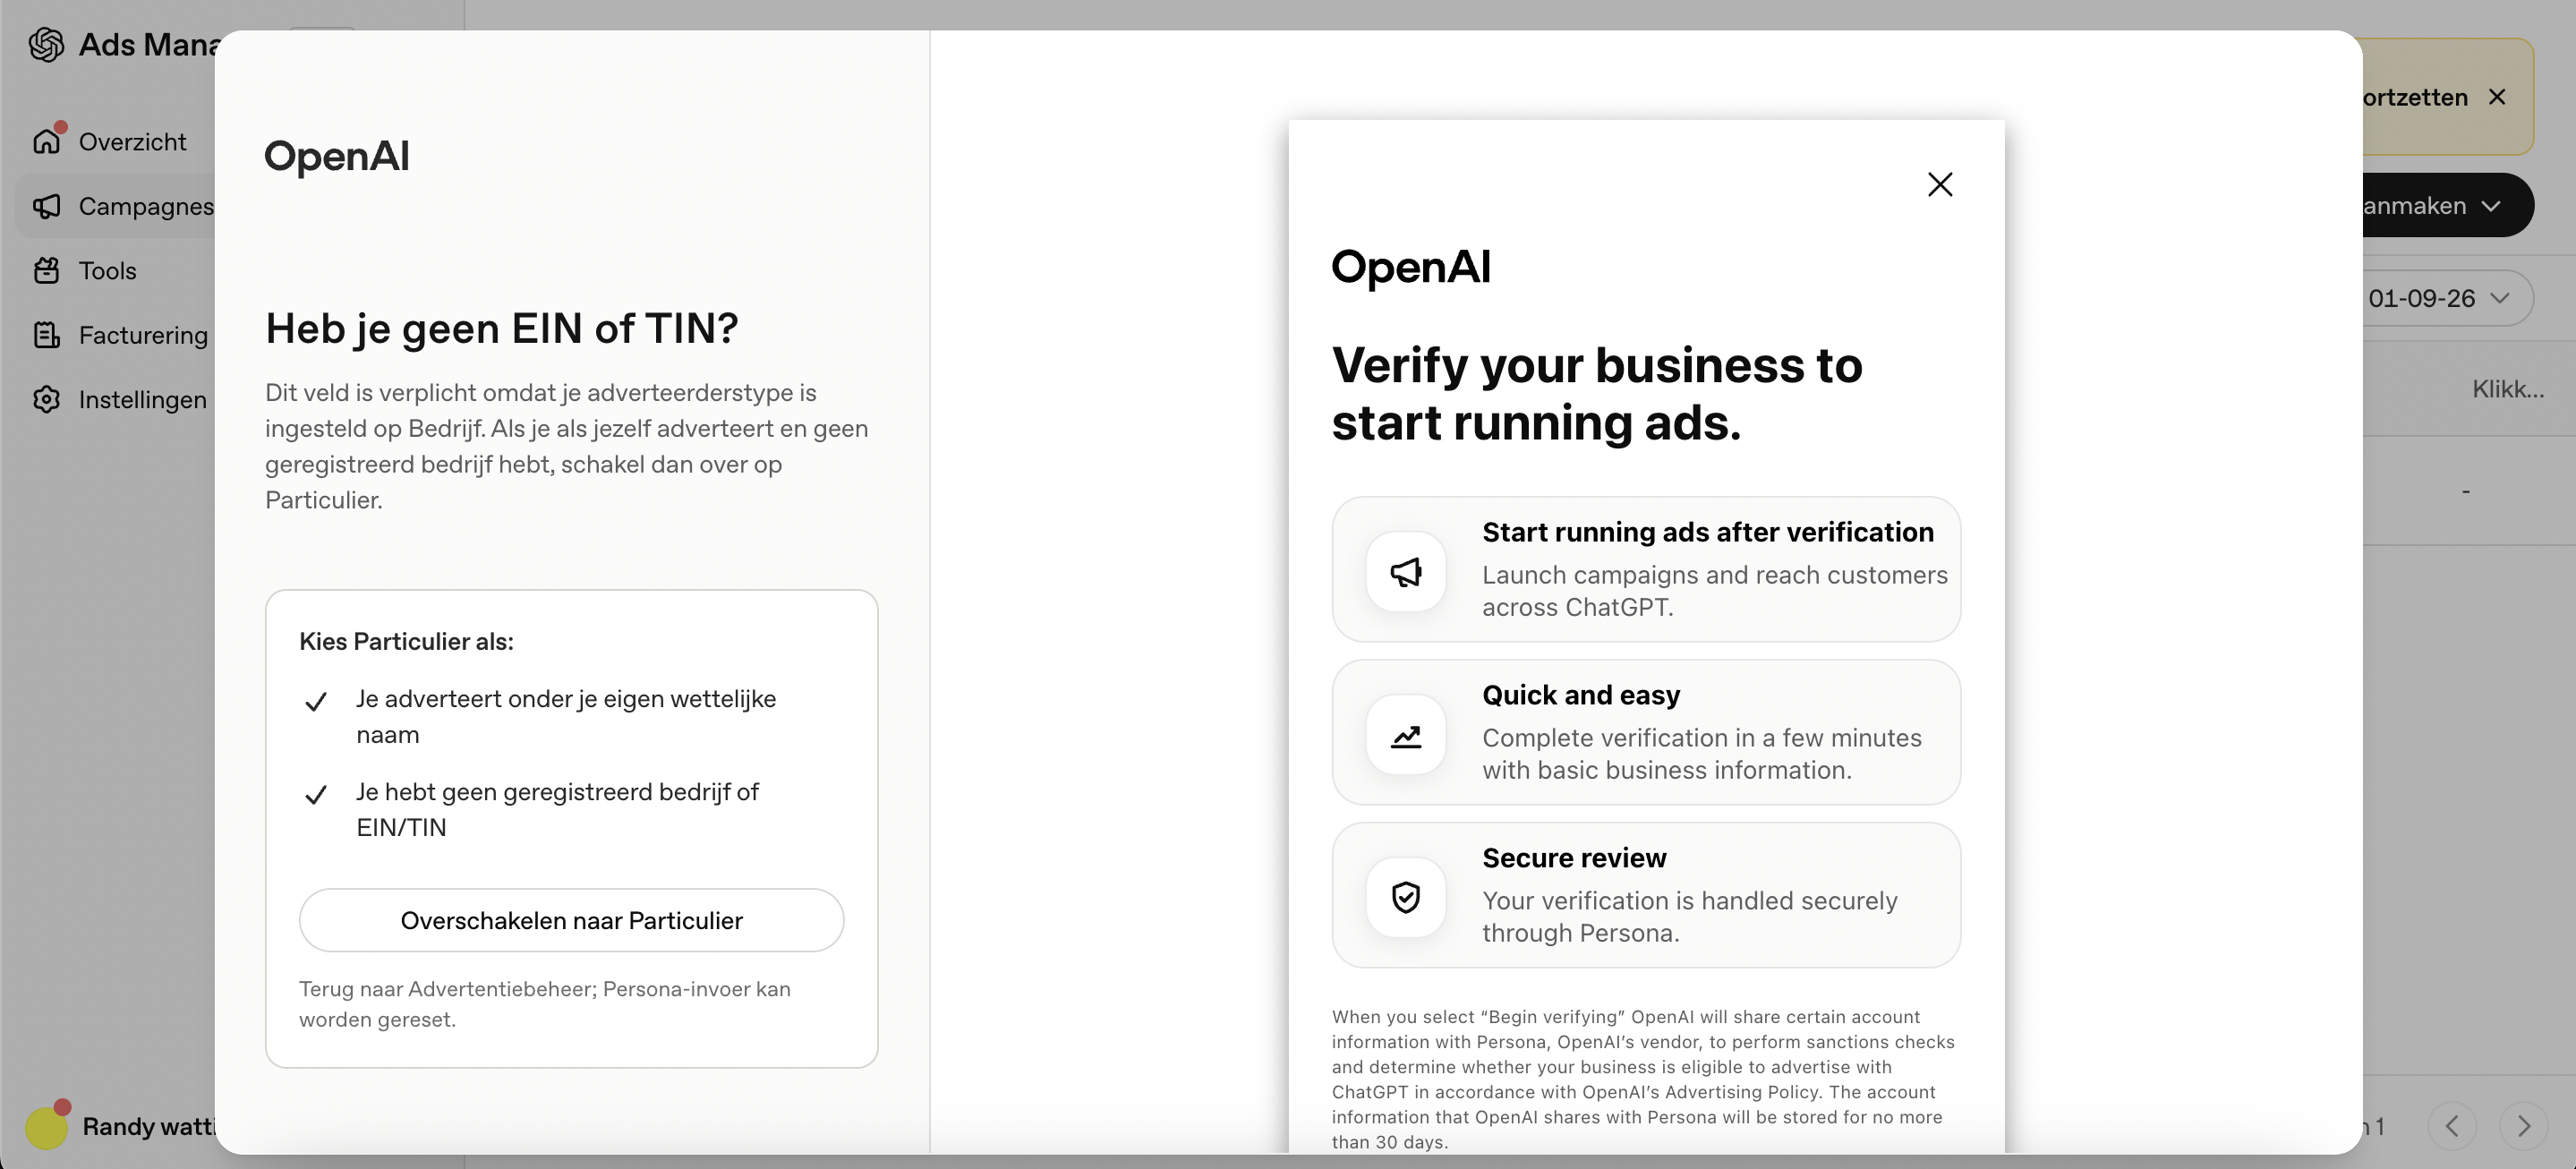
Task: Click the megaphone icon in Start running ads card
Action: [x=1406, y=571]
